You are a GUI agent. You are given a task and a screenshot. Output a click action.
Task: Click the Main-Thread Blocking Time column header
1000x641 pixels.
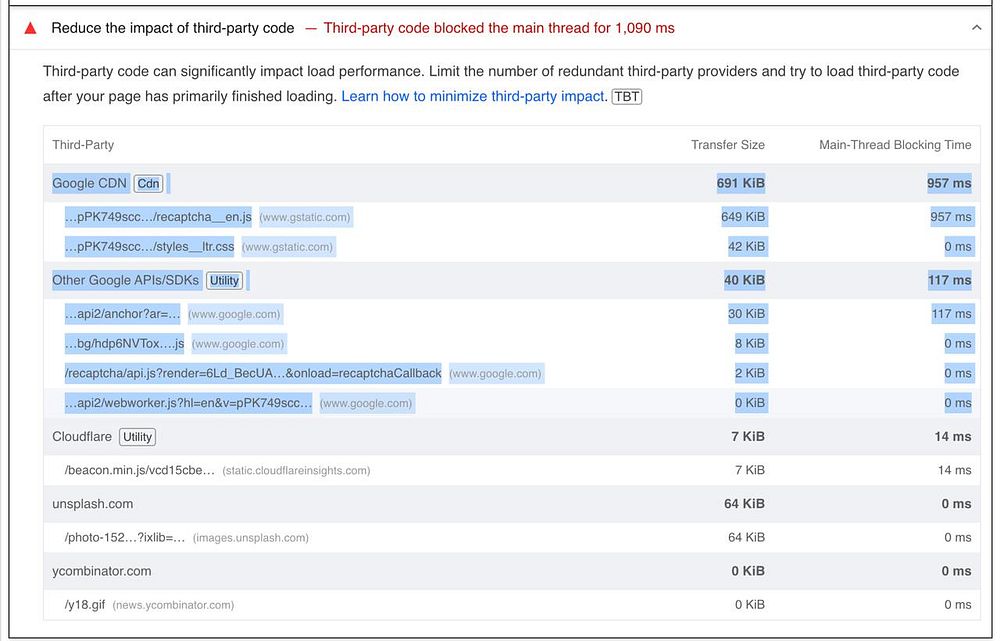point(894,145)
